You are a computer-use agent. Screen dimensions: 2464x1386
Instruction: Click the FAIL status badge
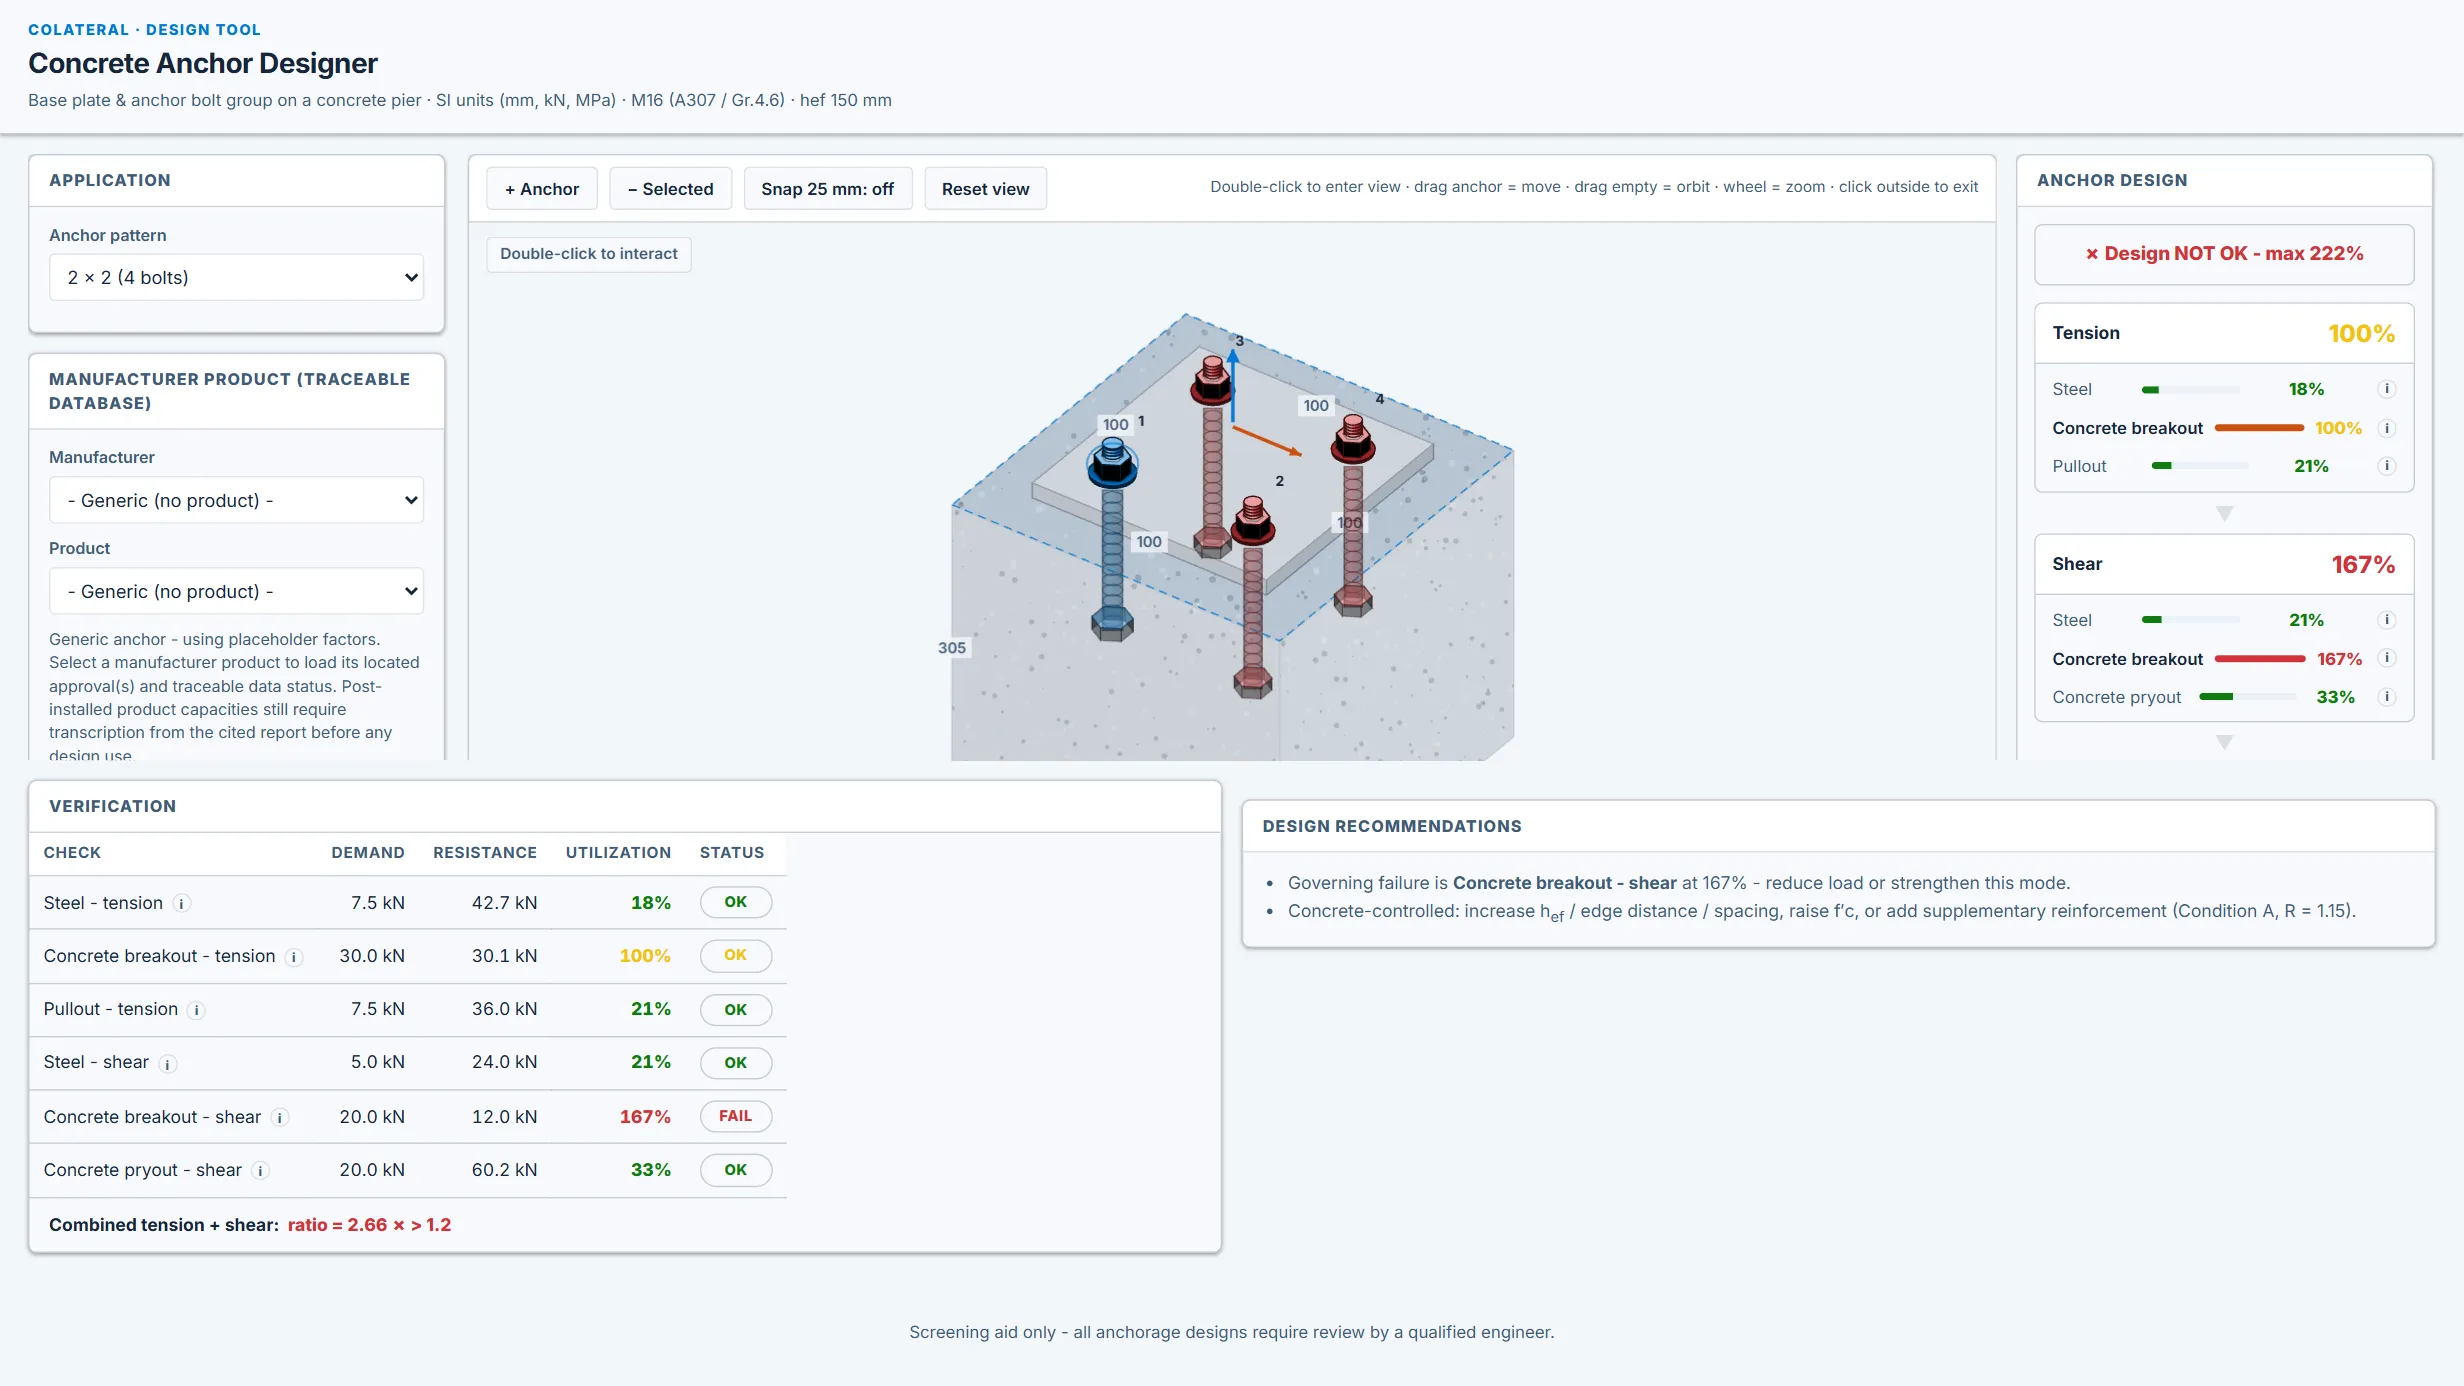coord(735,1116)
